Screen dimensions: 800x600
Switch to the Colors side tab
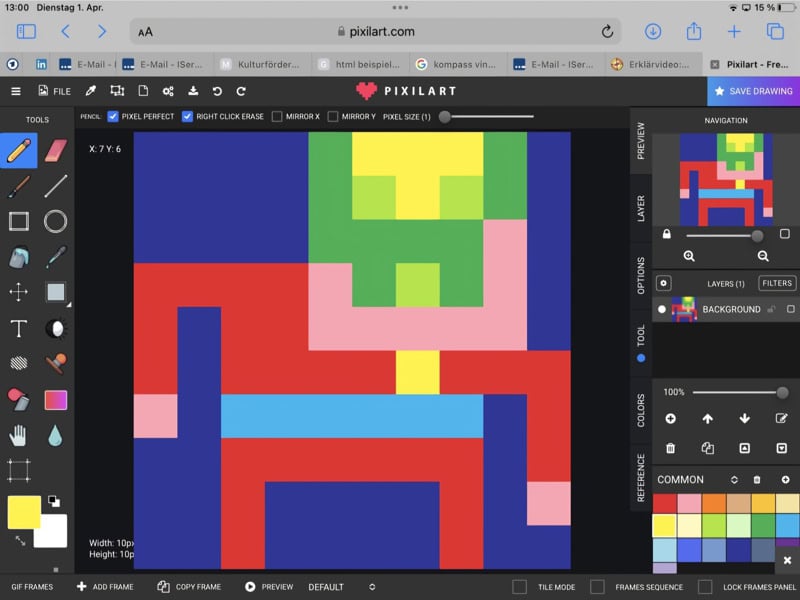(x=641, y=410)
